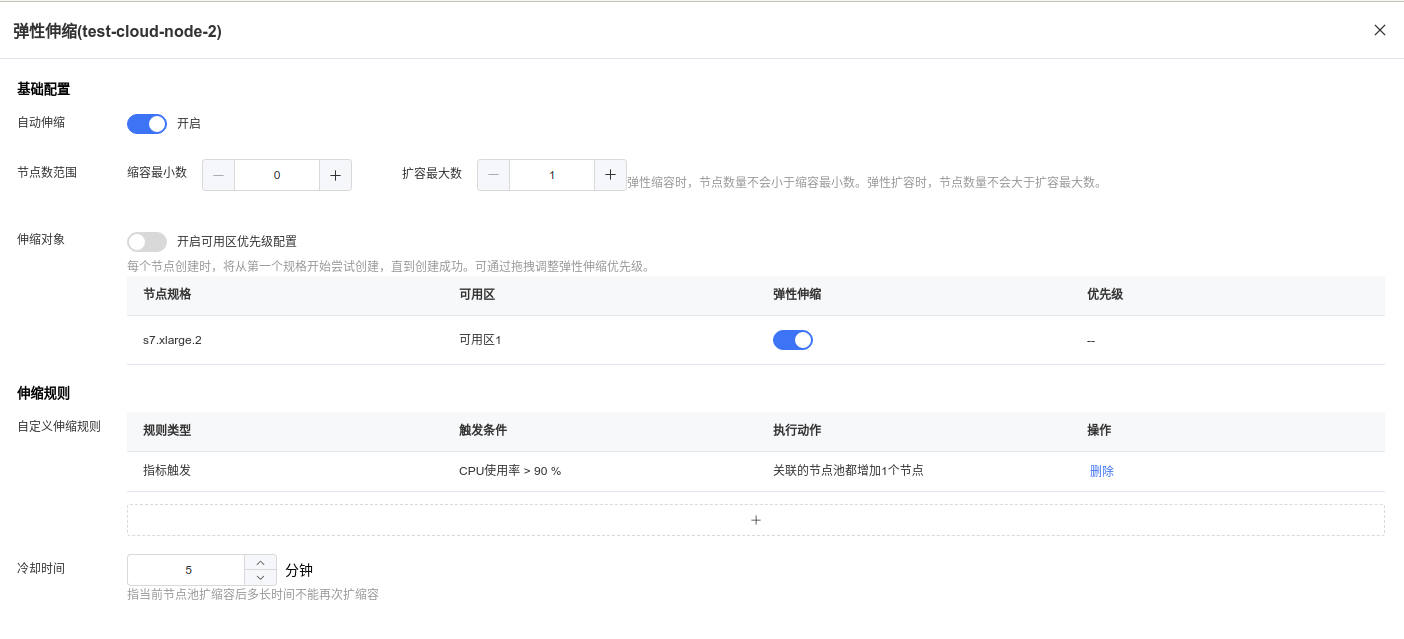Enable 开启可用区优先级配置 toggle
The image size is (1404, 639).
click(147, 242)
